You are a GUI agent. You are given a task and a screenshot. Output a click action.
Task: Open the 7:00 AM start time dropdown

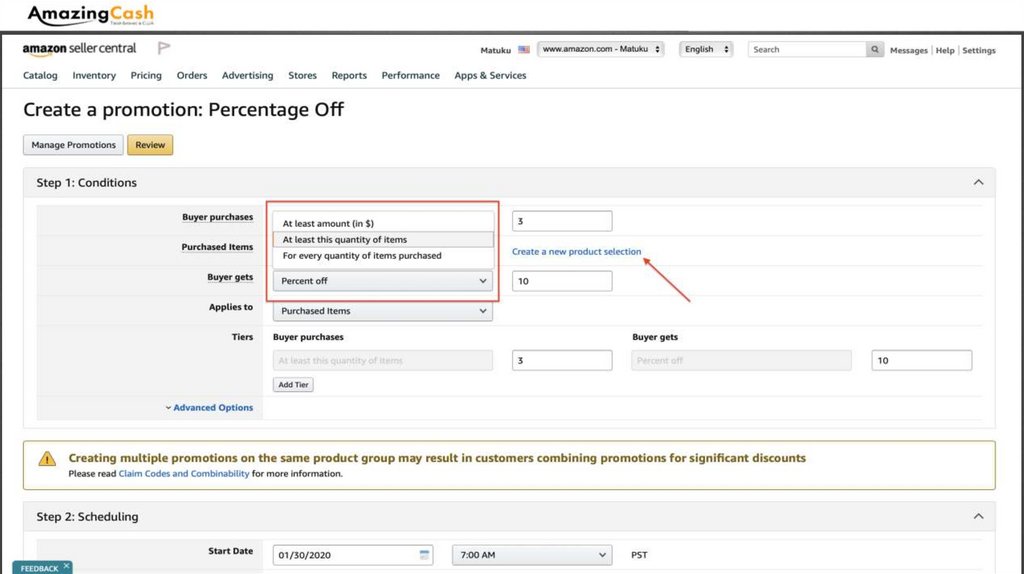(531, 555)
